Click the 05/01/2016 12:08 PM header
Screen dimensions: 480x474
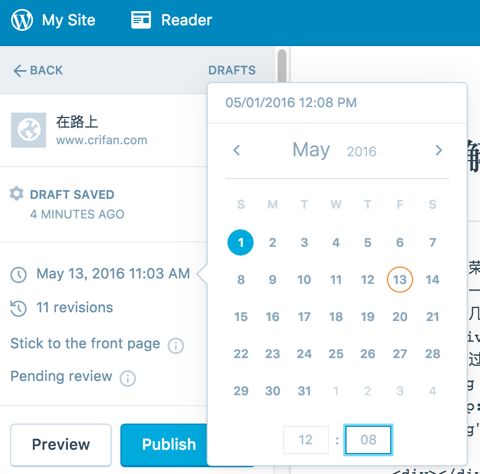pyautogui.click(x=291, y=103)
